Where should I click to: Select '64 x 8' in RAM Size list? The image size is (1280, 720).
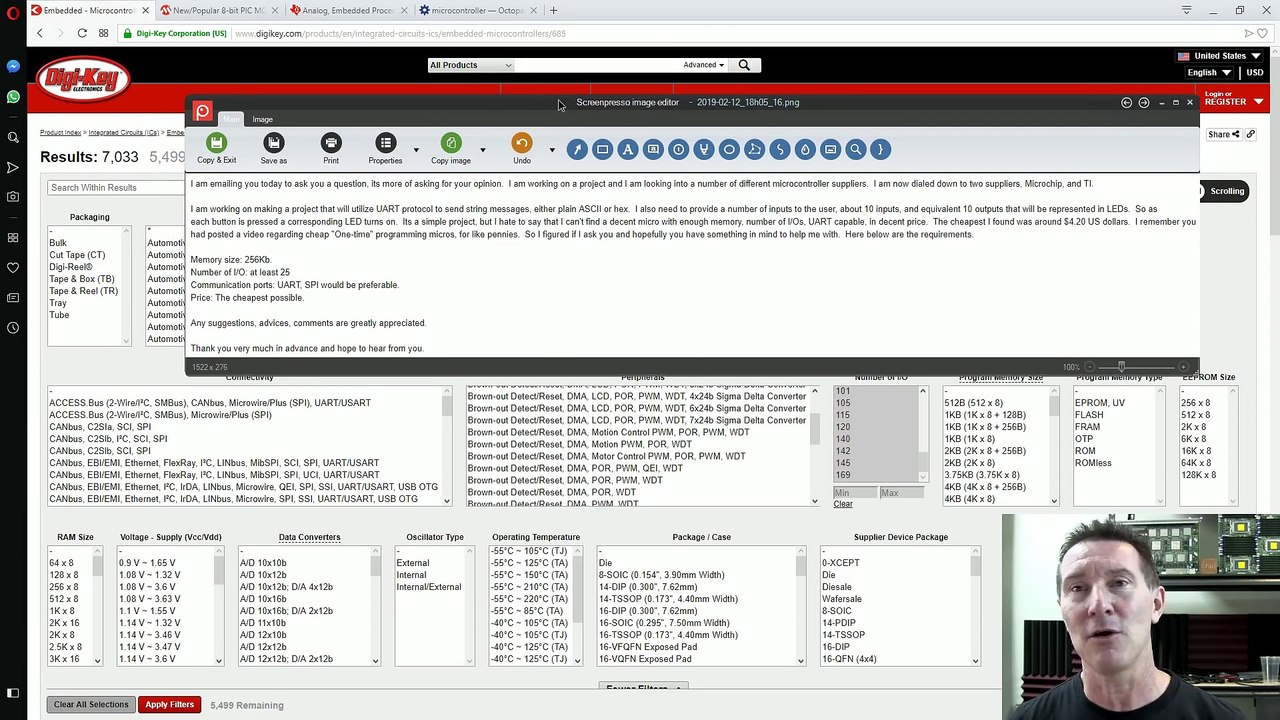(62, 563)
